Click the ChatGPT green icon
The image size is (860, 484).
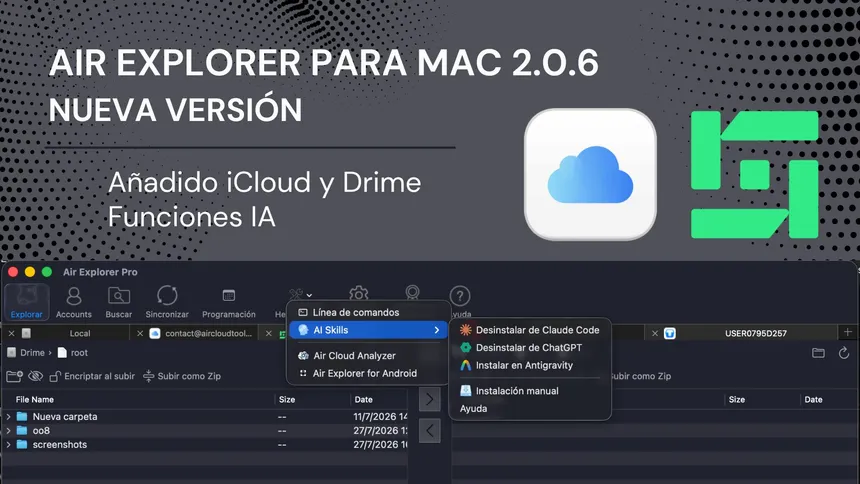[466, 347]
